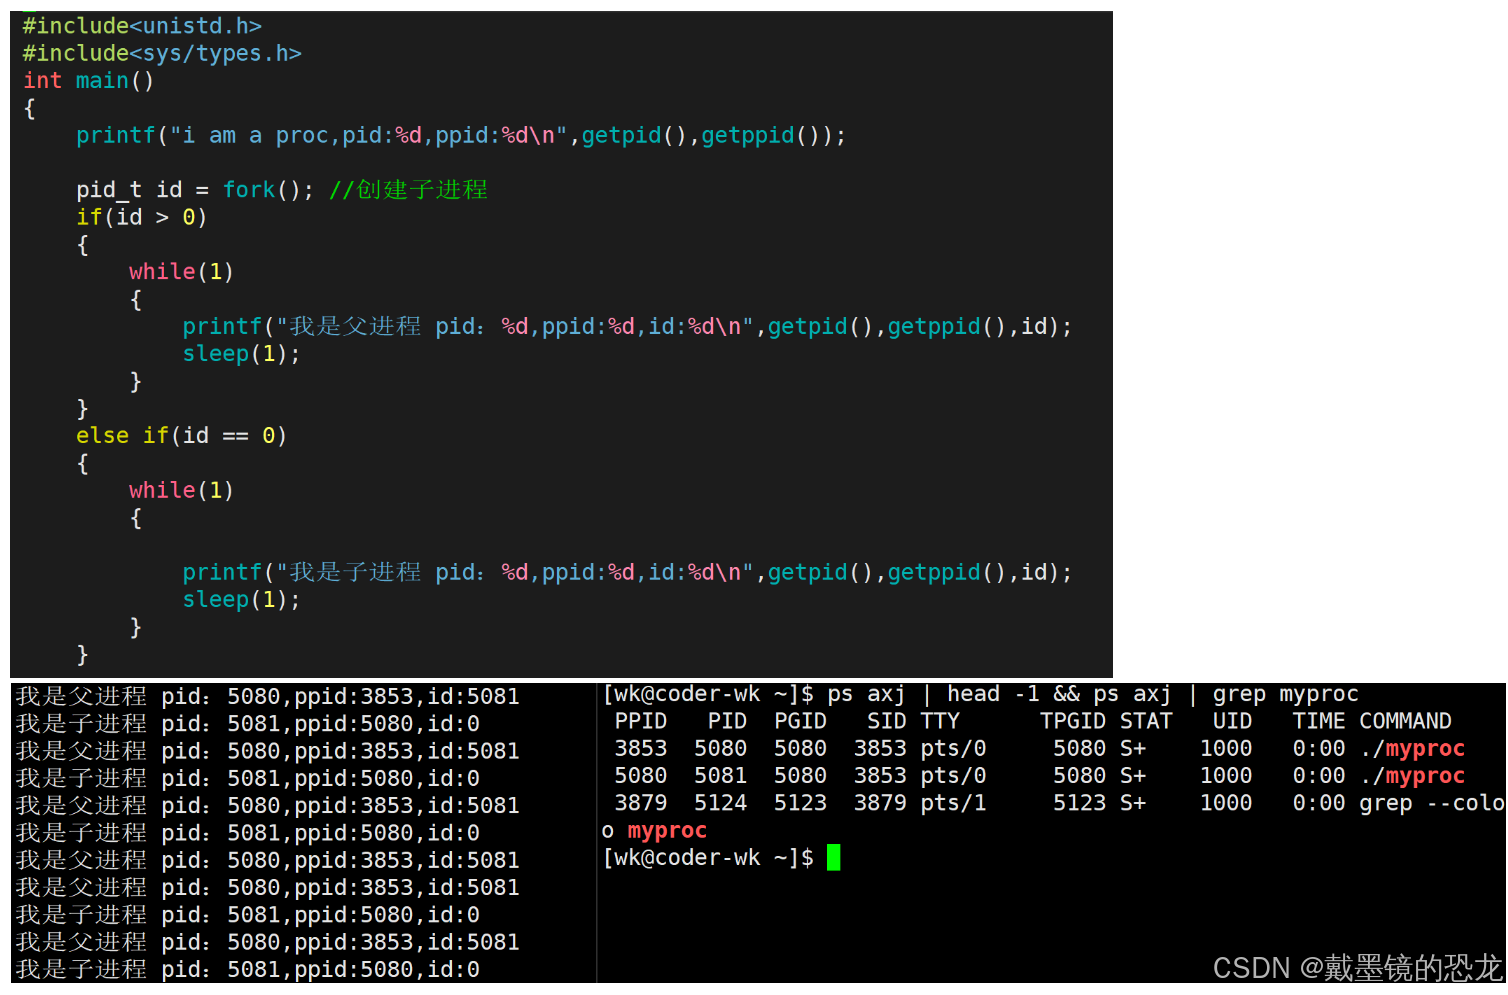
Task: Click PPID value 3879 in ps output
Action: 641,803
